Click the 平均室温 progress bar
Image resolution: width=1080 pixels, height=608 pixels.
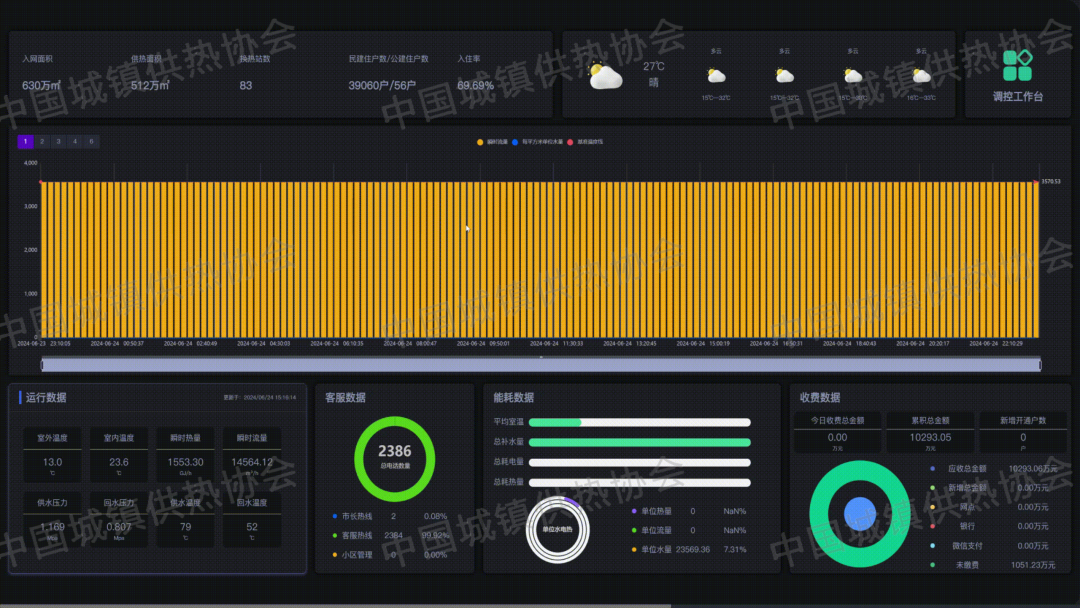click(x=639, y=422)
